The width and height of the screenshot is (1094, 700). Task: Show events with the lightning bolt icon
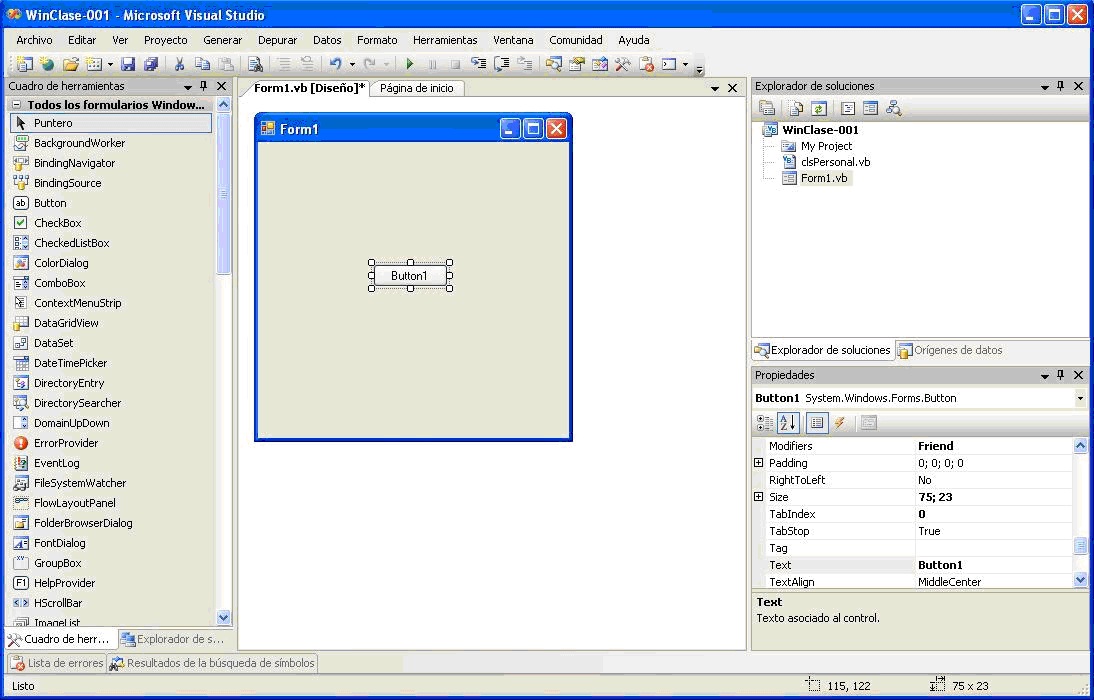click(838, 422)
